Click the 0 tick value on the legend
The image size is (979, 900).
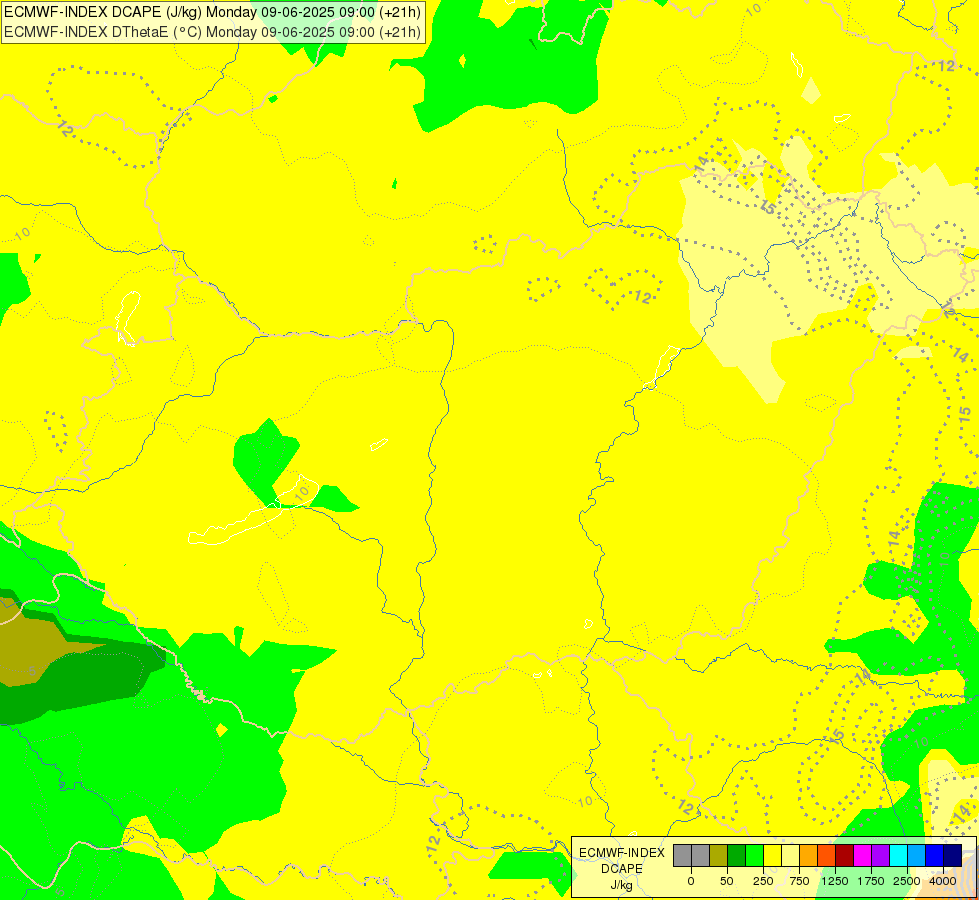(x=691, y=881)
